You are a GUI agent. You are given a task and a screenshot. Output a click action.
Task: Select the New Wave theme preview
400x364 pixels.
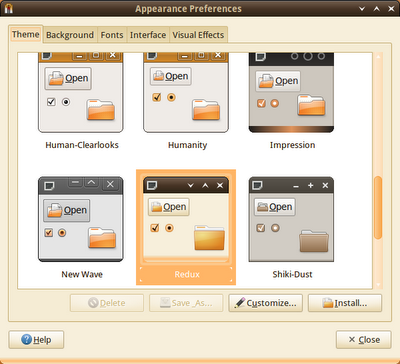[x=81, y=219]
